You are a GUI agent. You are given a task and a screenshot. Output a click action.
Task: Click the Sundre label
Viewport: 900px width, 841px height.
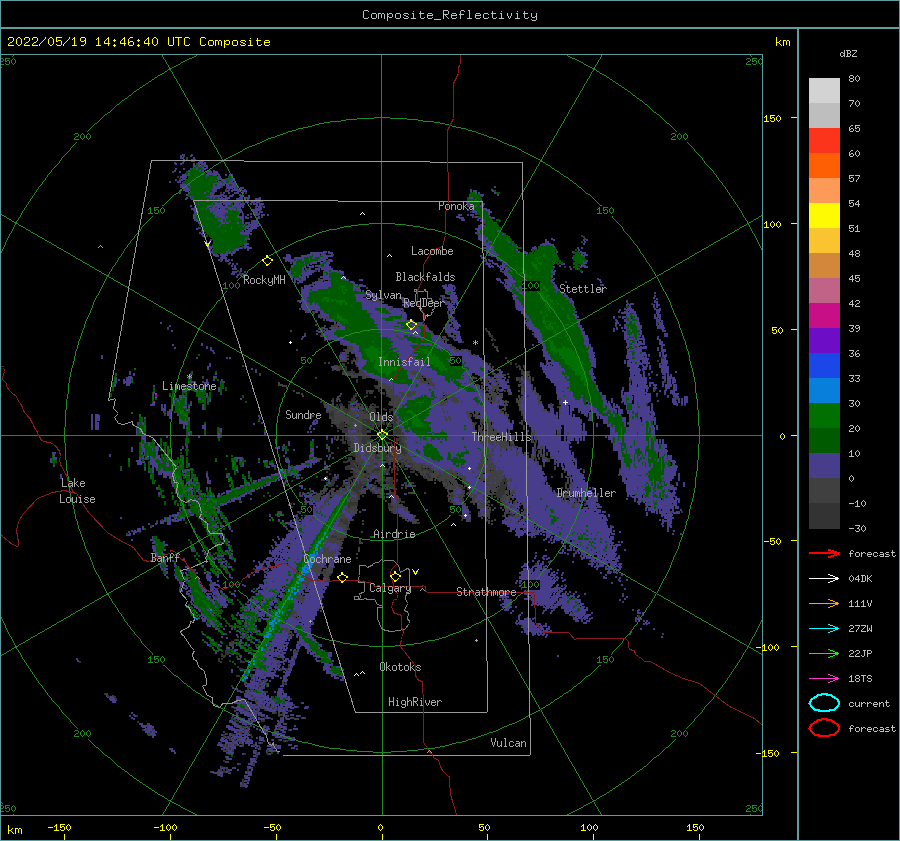[x=303, y=414]
